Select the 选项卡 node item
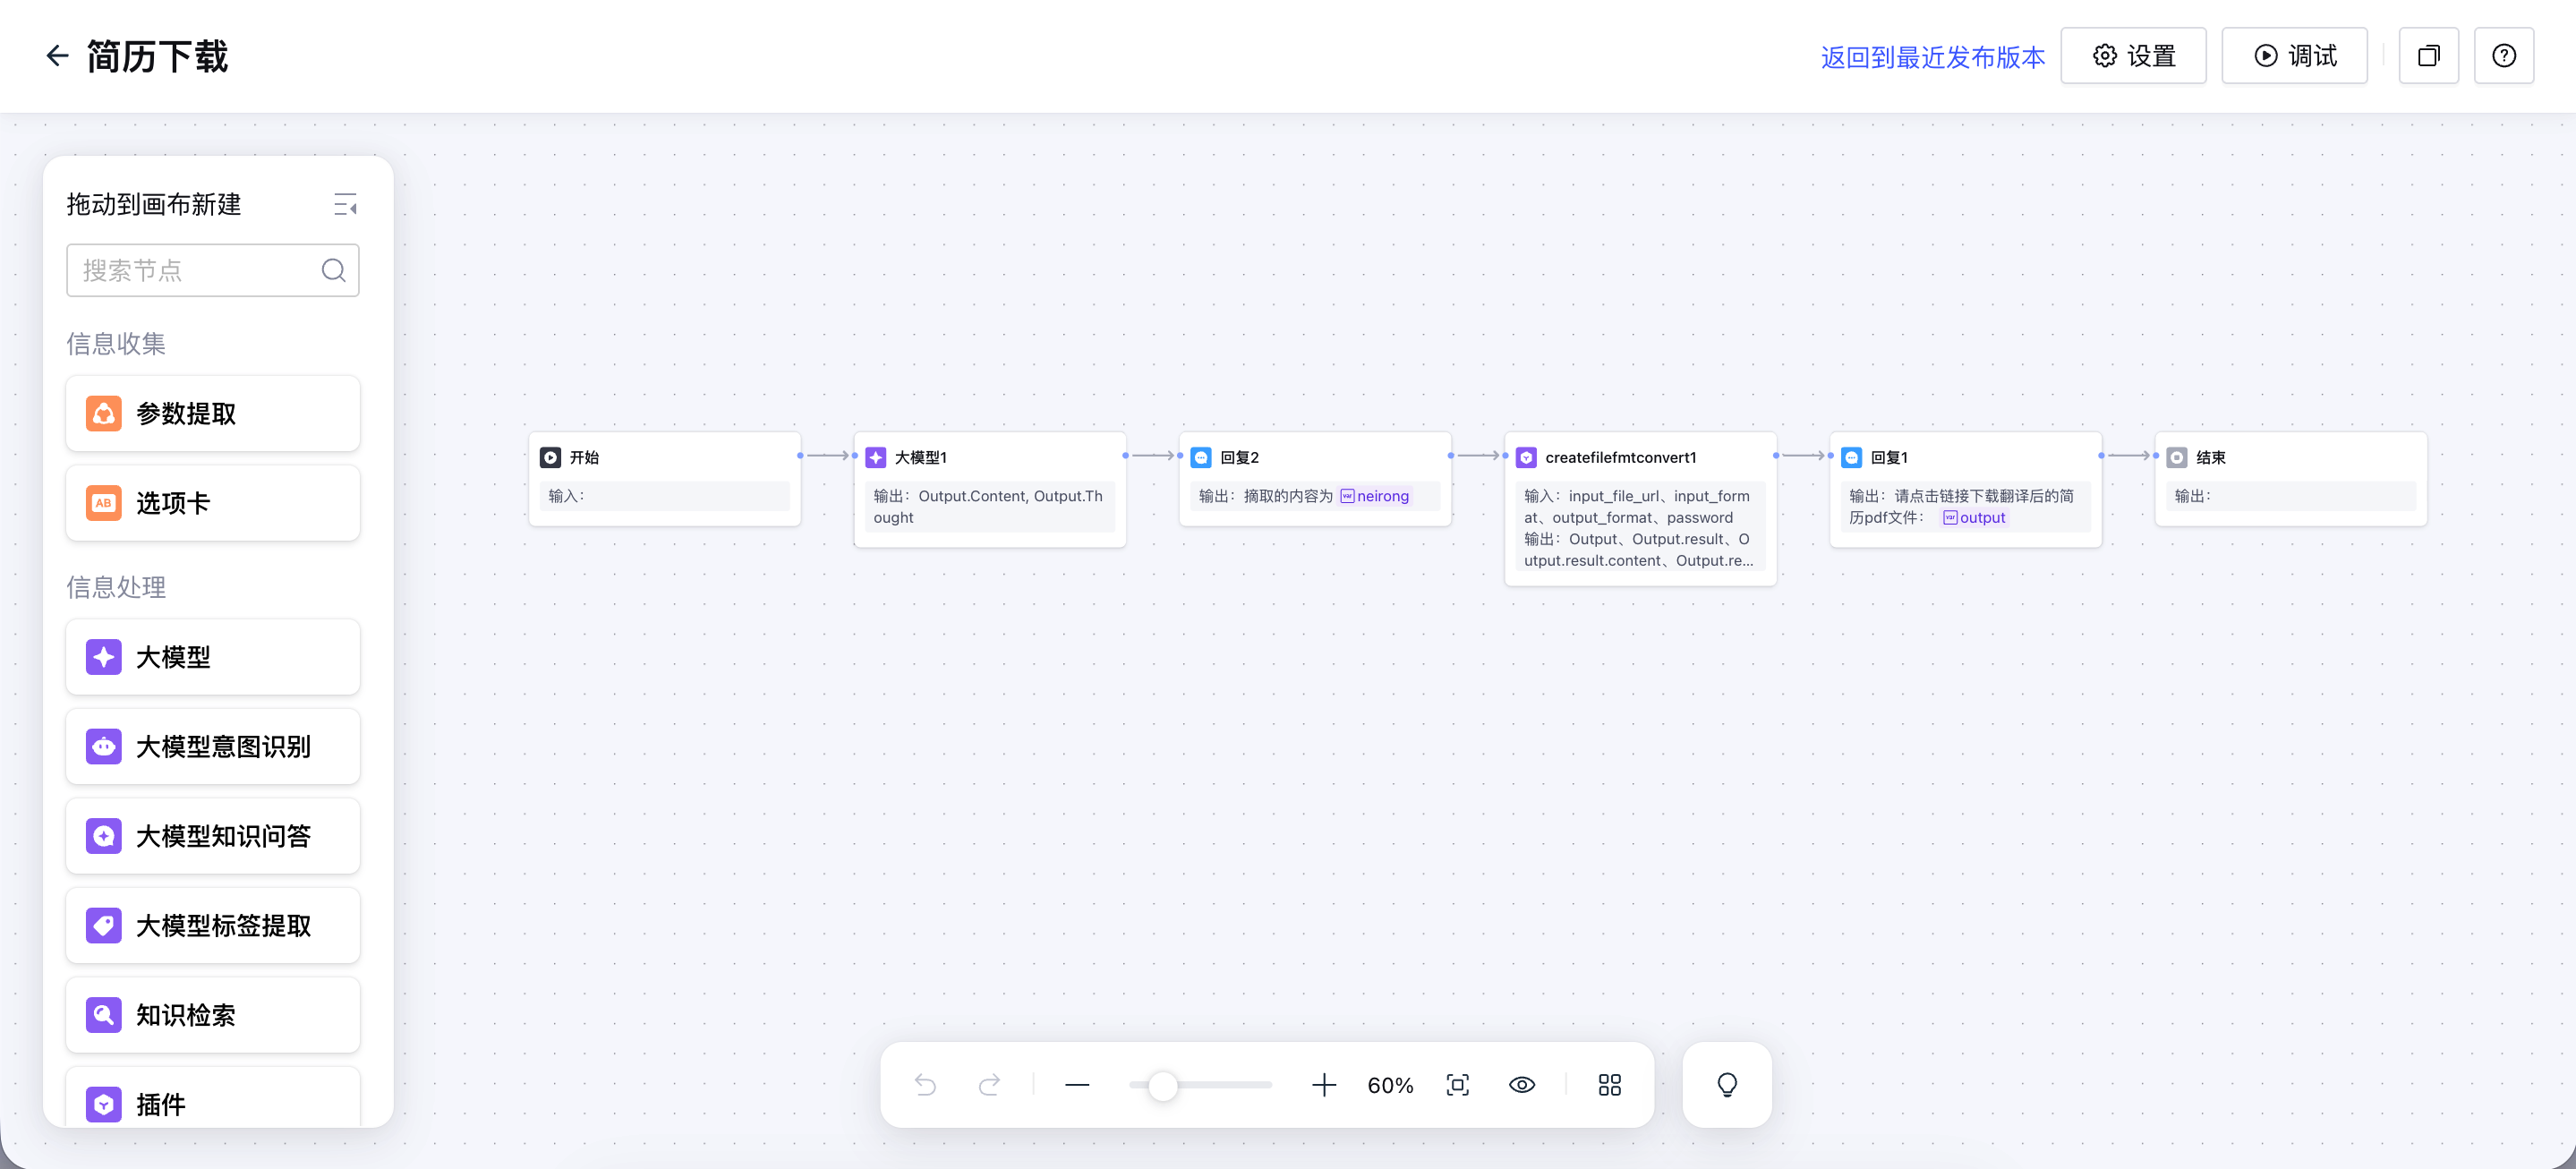Image resolution: width=2576 pixels, height=1169 pixels. tap(213, 503)
